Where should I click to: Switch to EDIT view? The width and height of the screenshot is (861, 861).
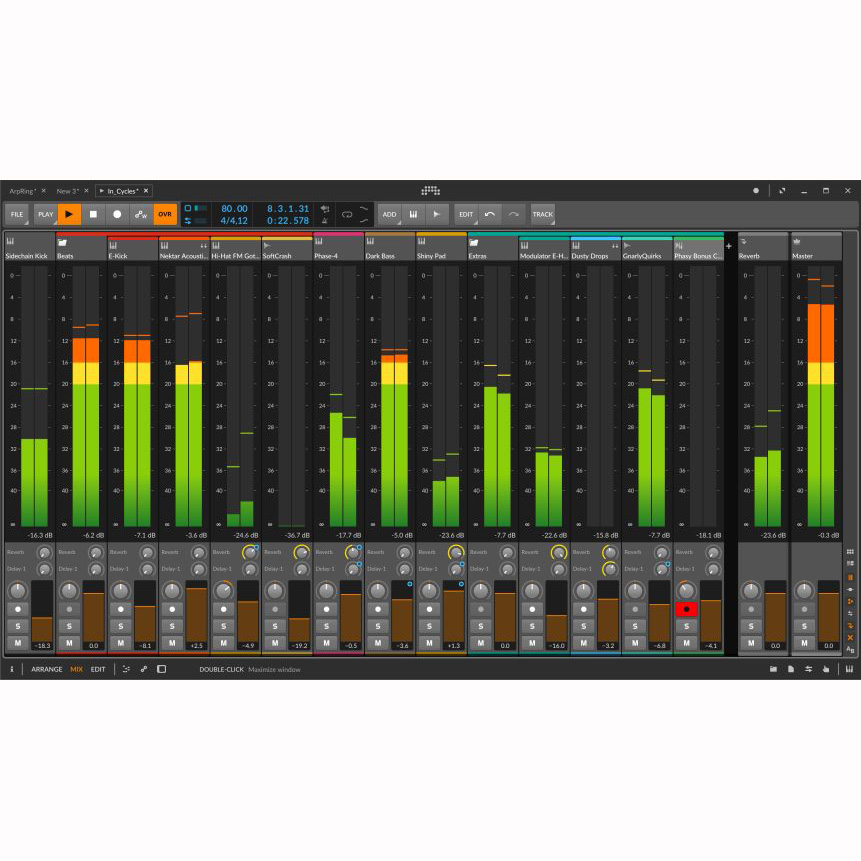[x=98, y=669]
